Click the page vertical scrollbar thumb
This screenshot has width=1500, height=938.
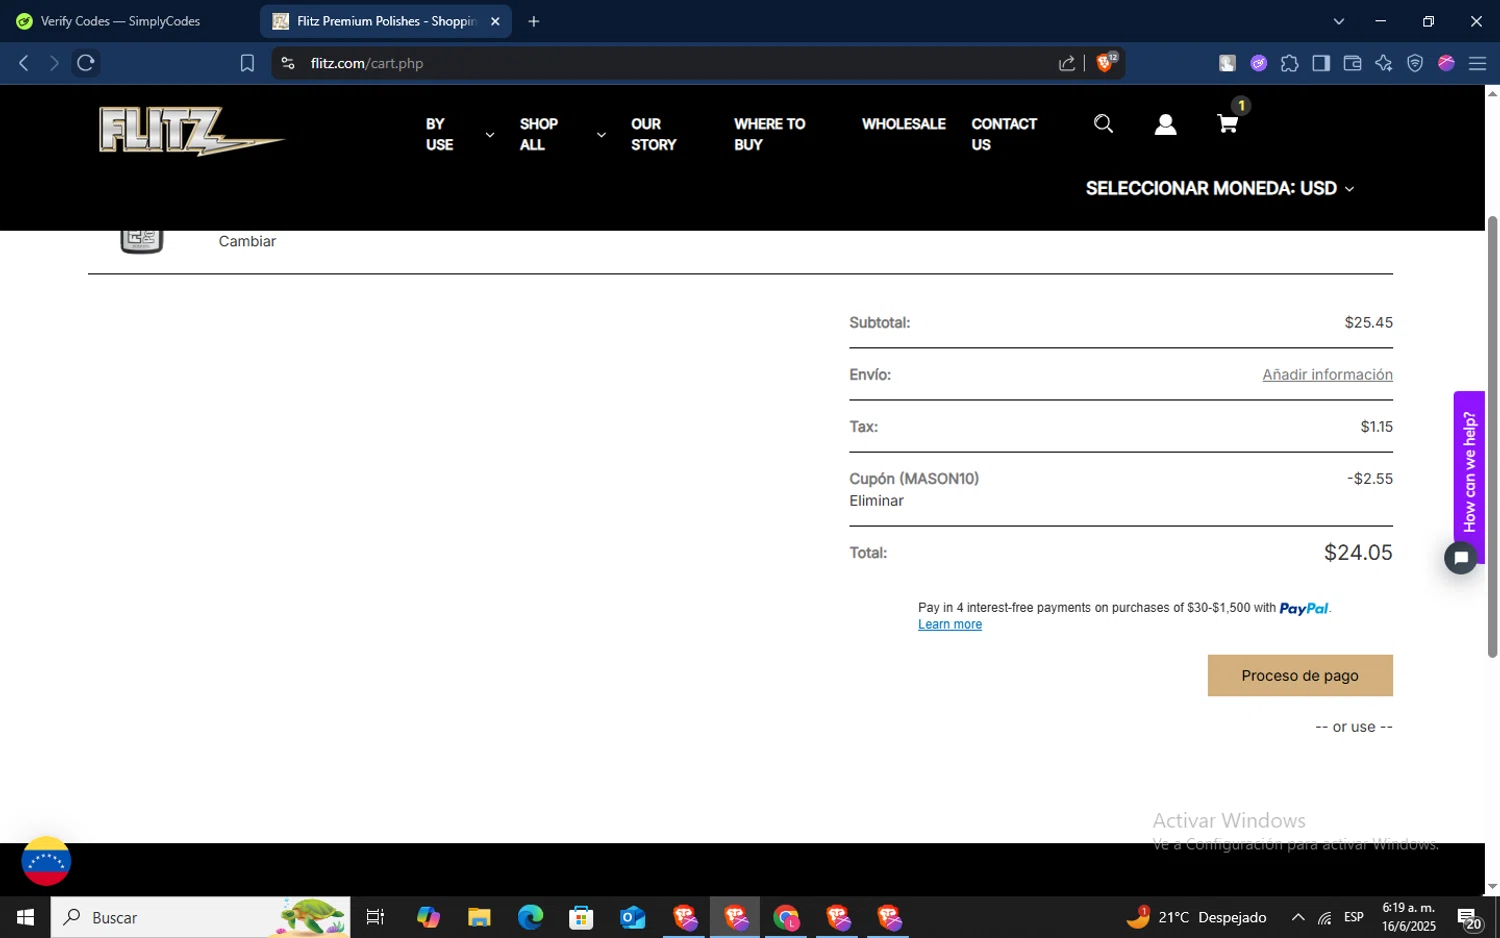1492,437
